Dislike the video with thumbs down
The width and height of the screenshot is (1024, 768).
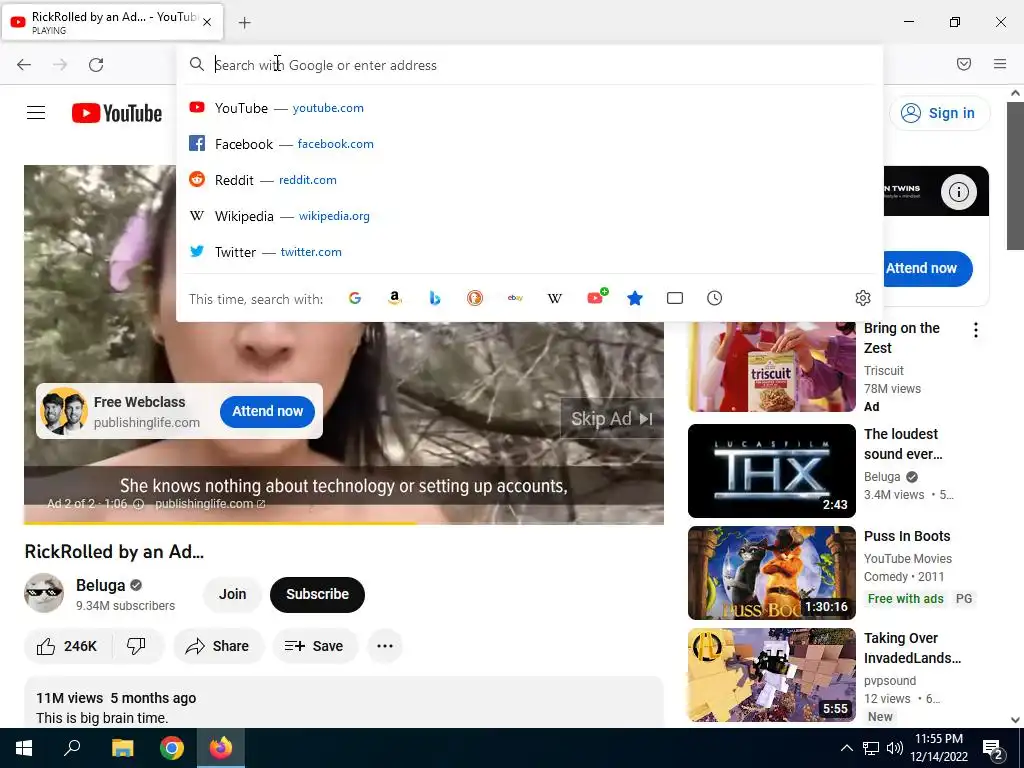tap(136, 647)
